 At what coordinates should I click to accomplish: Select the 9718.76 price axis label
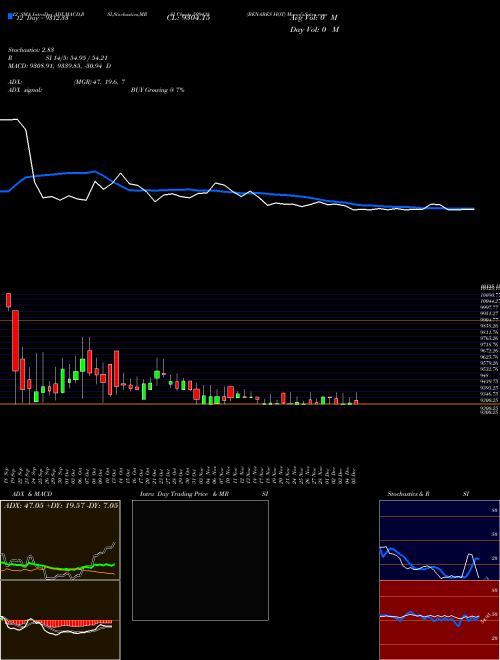pyautogui.click(x=490, y=344)
